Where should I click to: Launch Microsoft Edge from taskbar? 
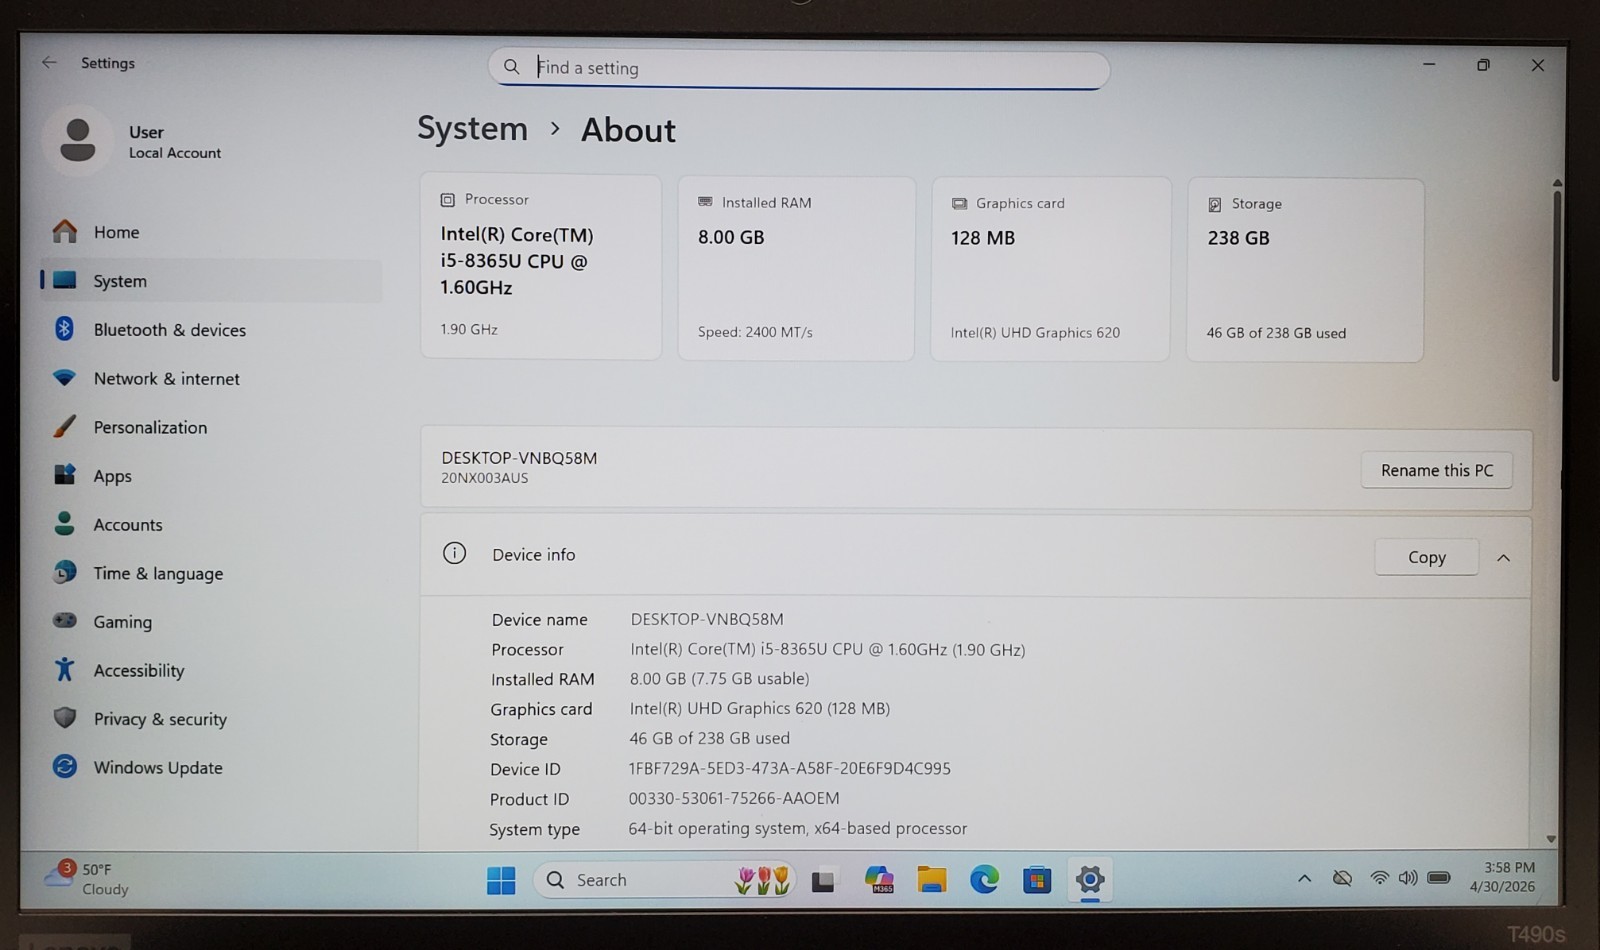tap(985, 880)
